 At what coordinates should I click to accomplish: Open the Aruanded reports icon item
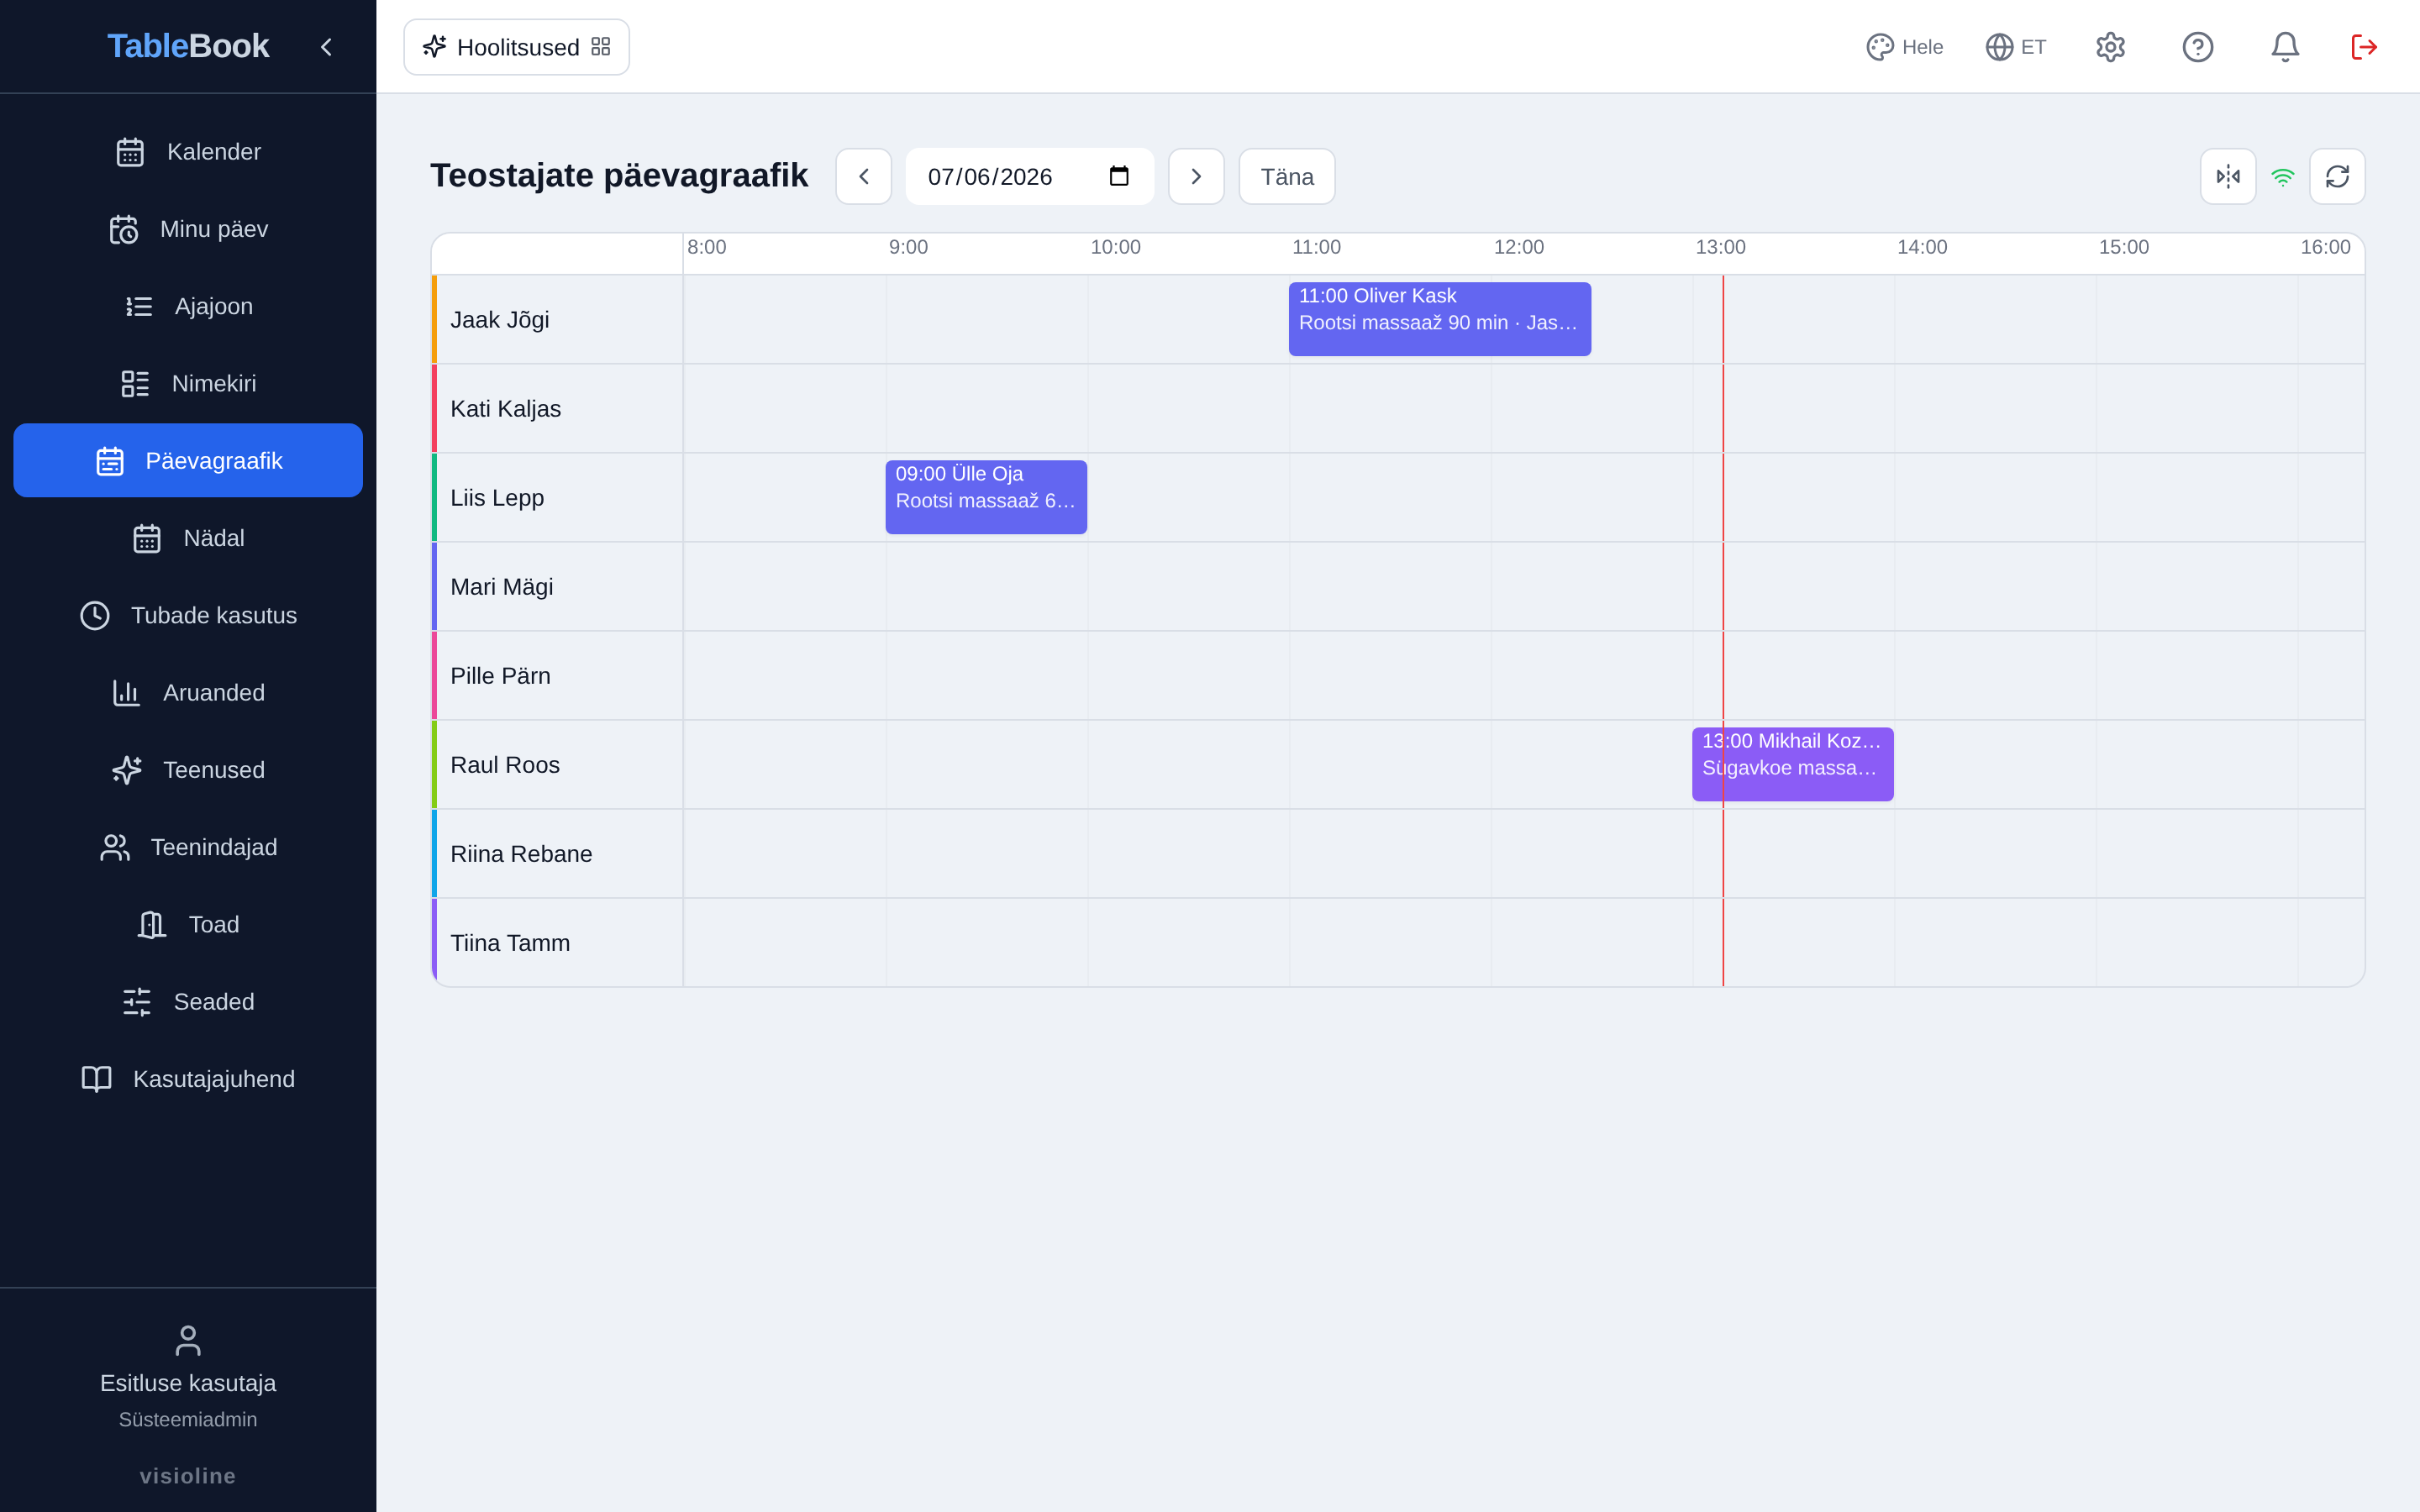tap(188, 693)
